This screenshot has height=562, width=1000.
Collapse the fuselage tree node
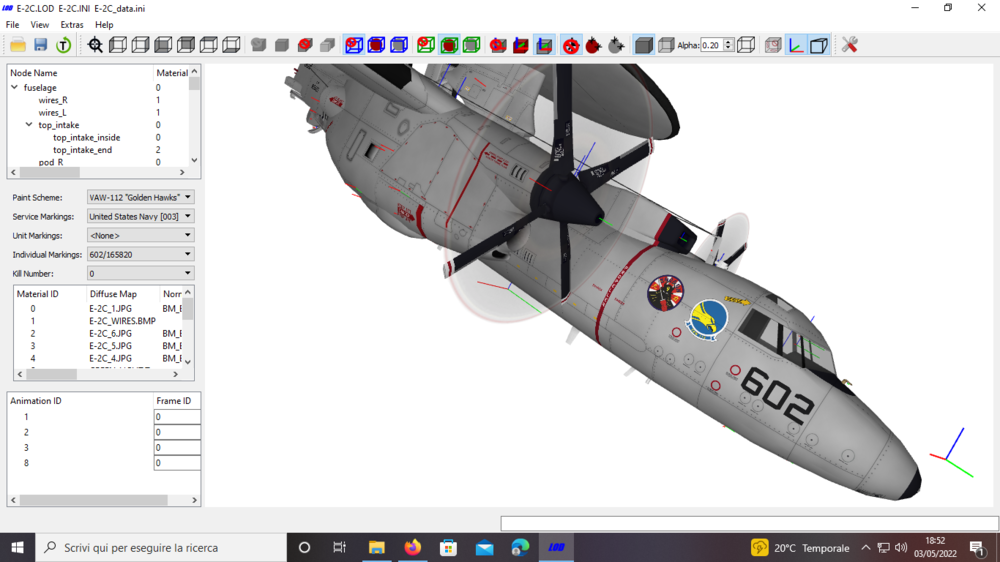point(15,87)
